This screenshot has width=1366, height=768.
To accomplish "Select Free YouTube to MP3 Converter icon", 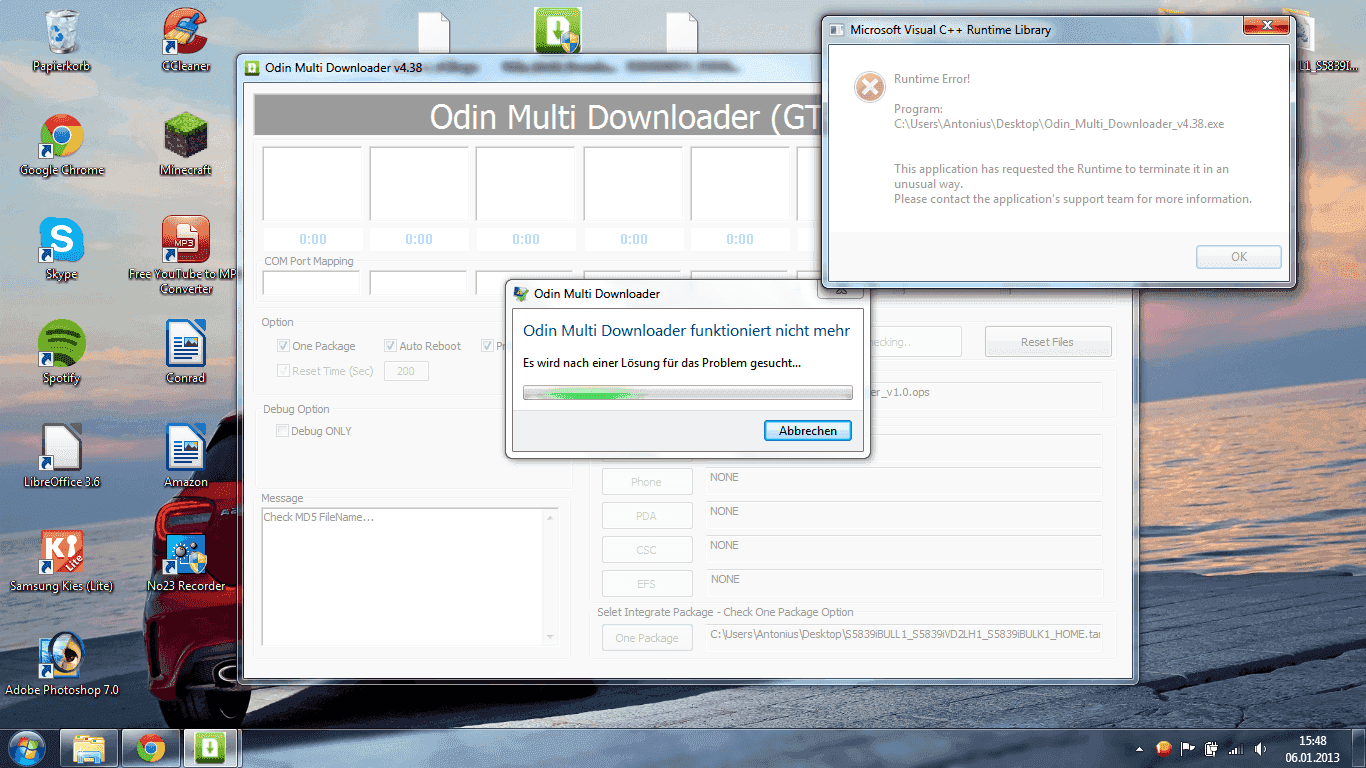I will (186, 256).
